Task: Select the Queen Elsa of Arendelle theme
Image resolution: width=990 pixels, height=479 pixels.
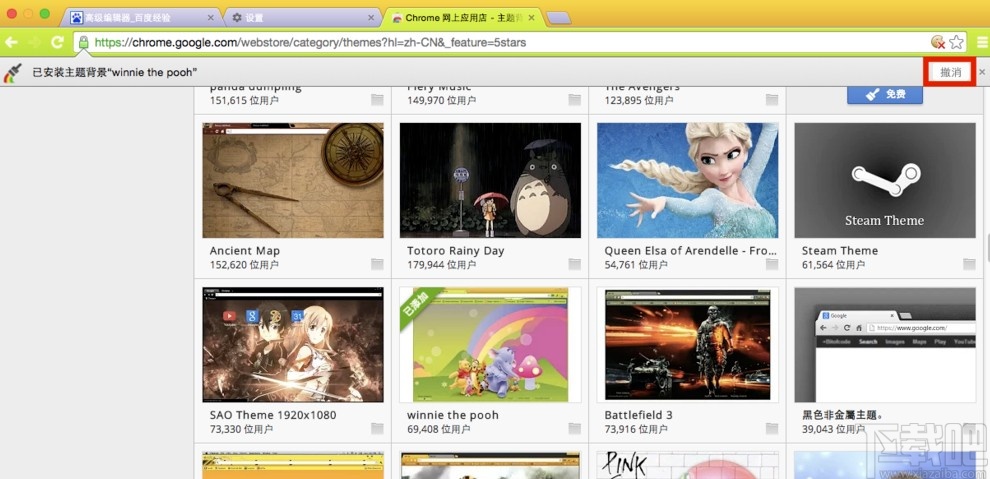Action: click(687, 180)
